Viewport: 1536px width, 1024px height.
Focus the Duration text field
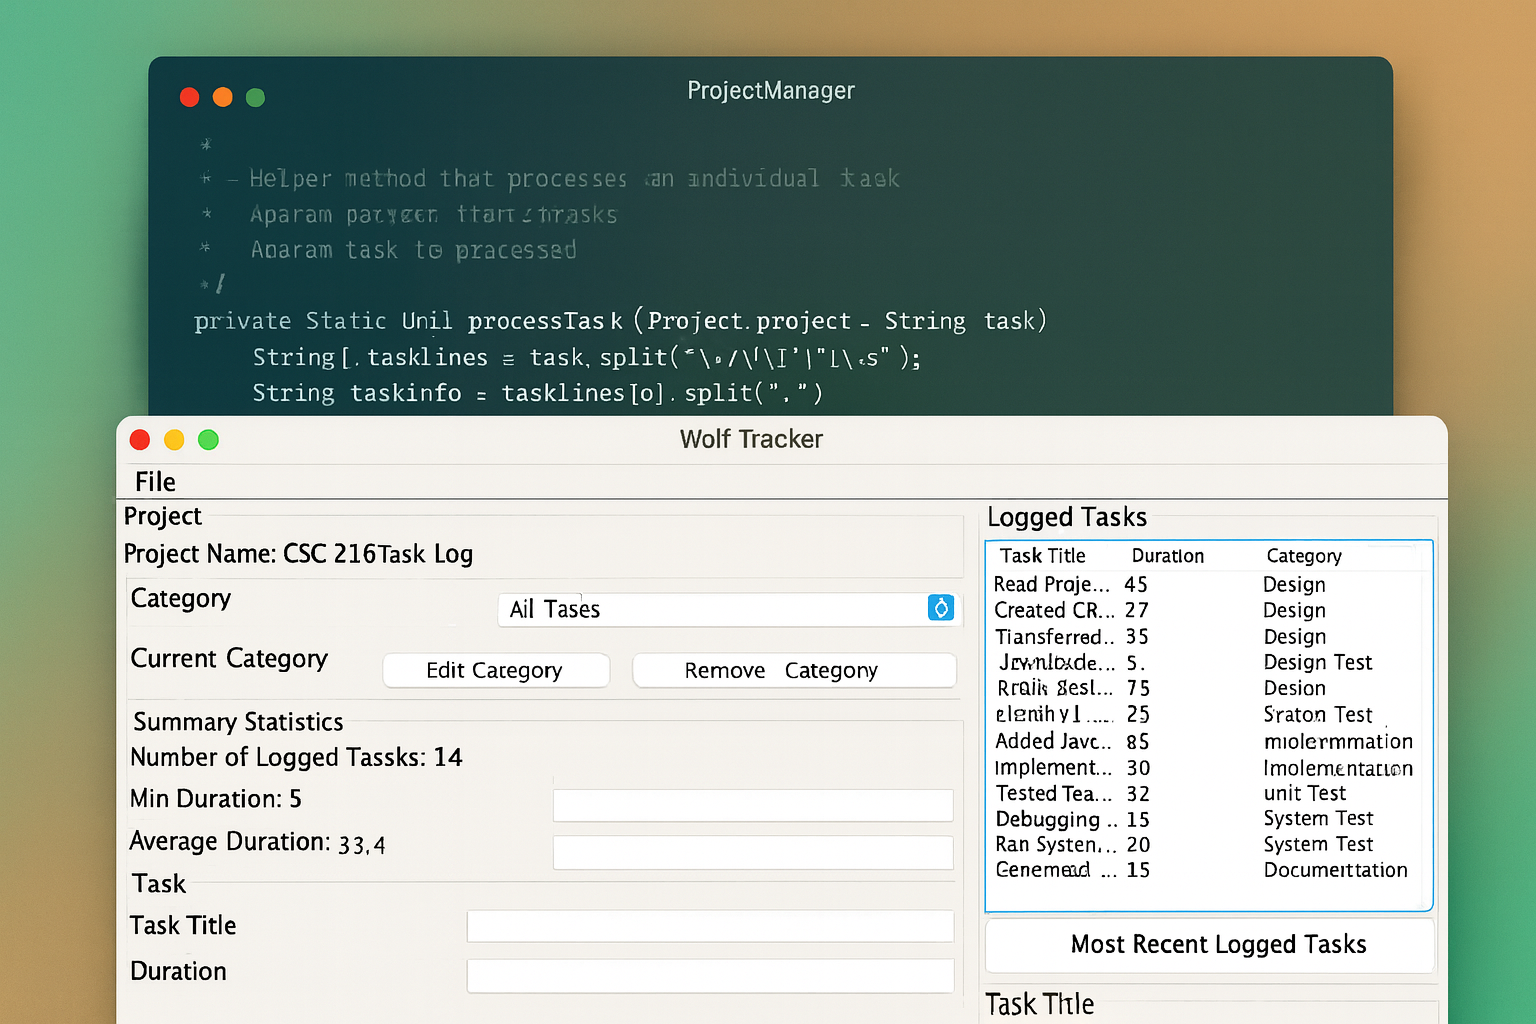pos(710,975)
